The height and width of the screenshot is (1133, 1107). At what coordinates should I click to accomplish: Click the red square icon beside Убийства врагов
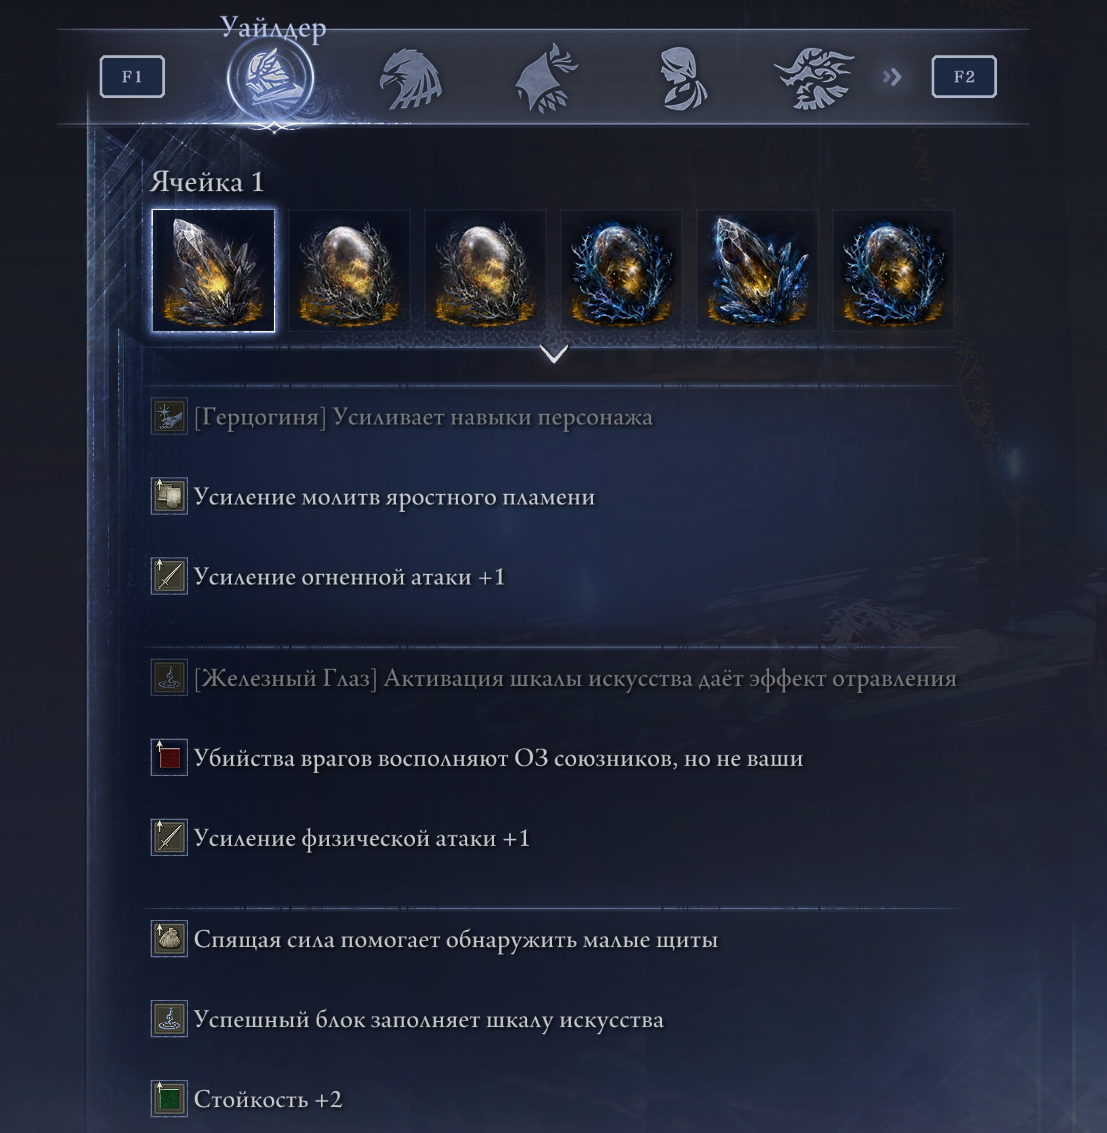pos(169,757)
